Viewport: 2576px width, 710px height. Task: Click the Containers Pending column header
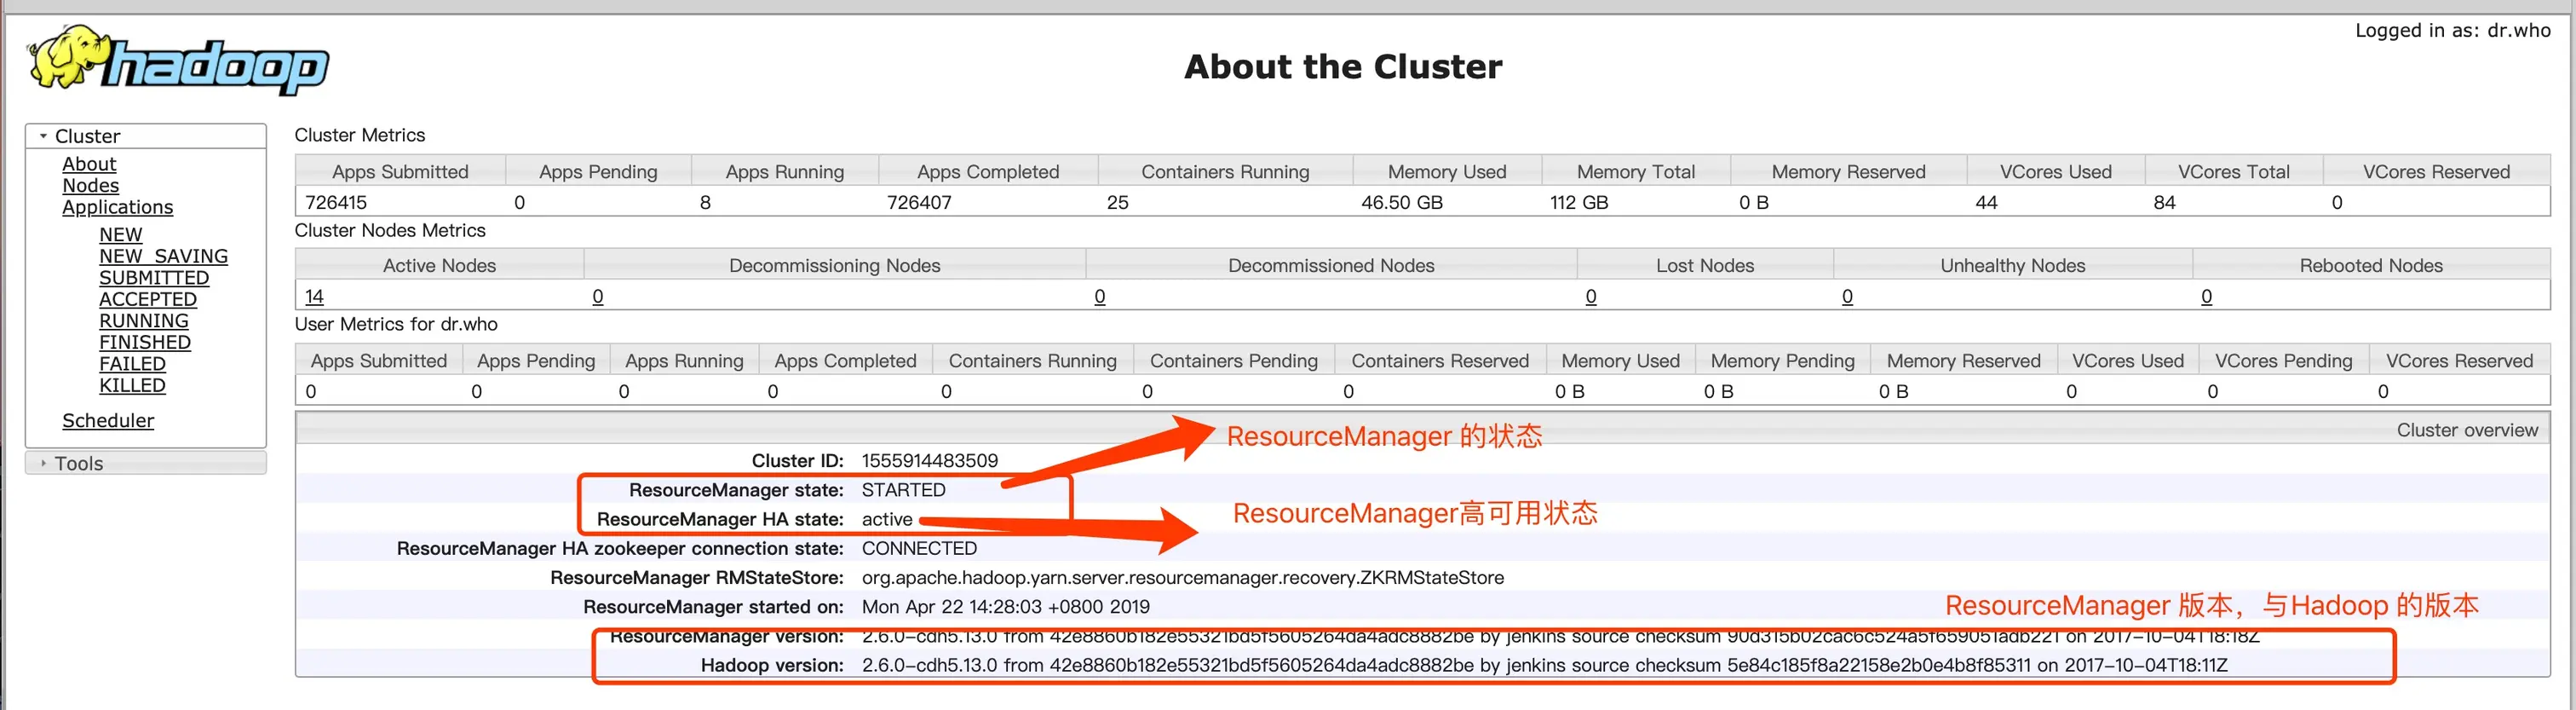click(1234, 361)
